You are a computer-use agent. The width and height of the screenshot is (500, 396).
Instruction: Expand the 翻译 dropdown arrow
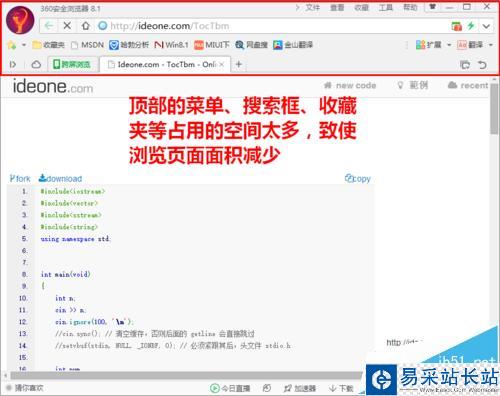491,45
